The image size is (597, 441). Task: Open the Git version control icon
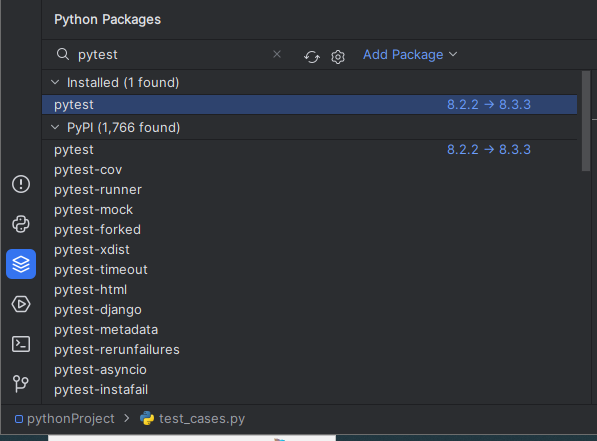click(21, 383)
